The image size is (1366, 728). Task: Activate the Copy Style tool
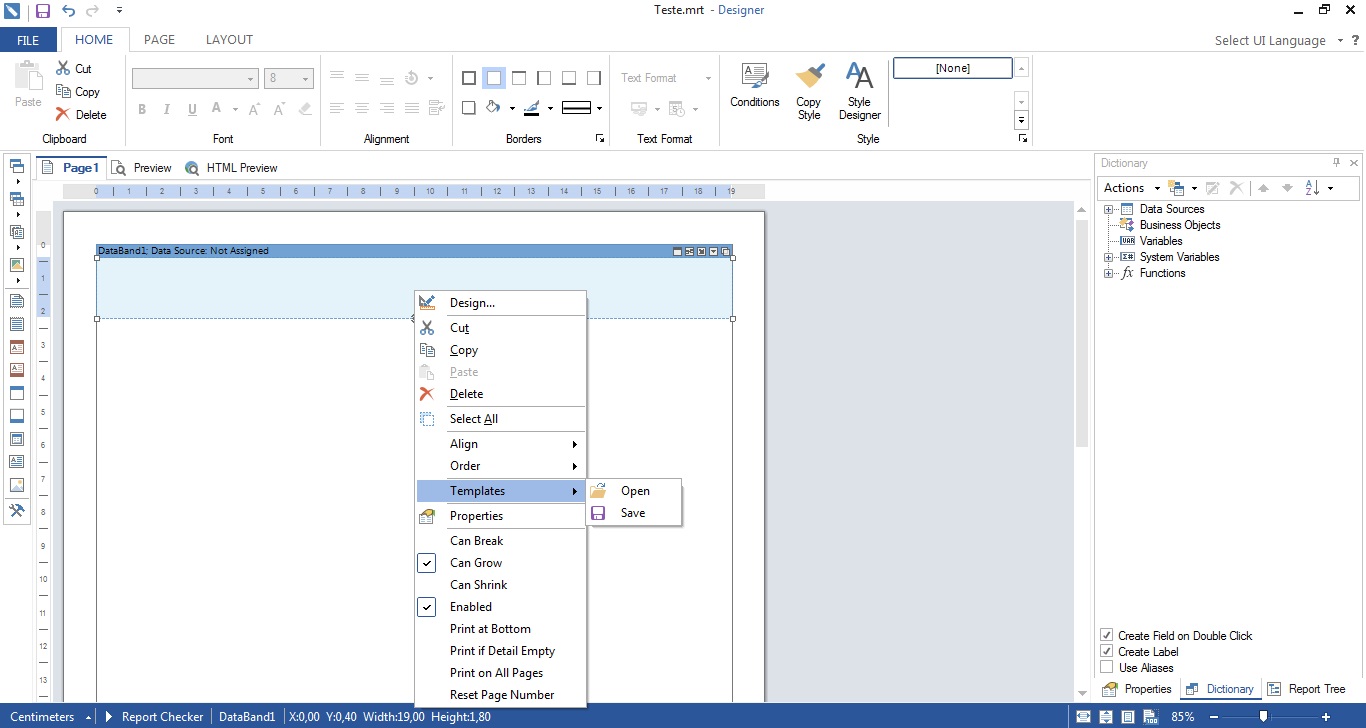pos(809,92)
